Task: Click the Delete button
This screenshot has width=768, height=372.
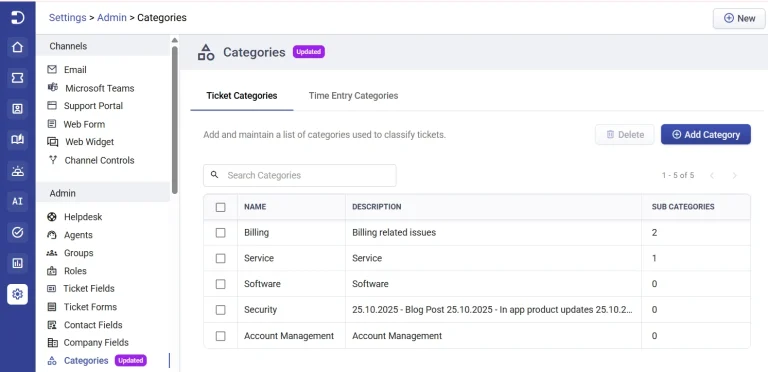Action: tap(624, 135)
